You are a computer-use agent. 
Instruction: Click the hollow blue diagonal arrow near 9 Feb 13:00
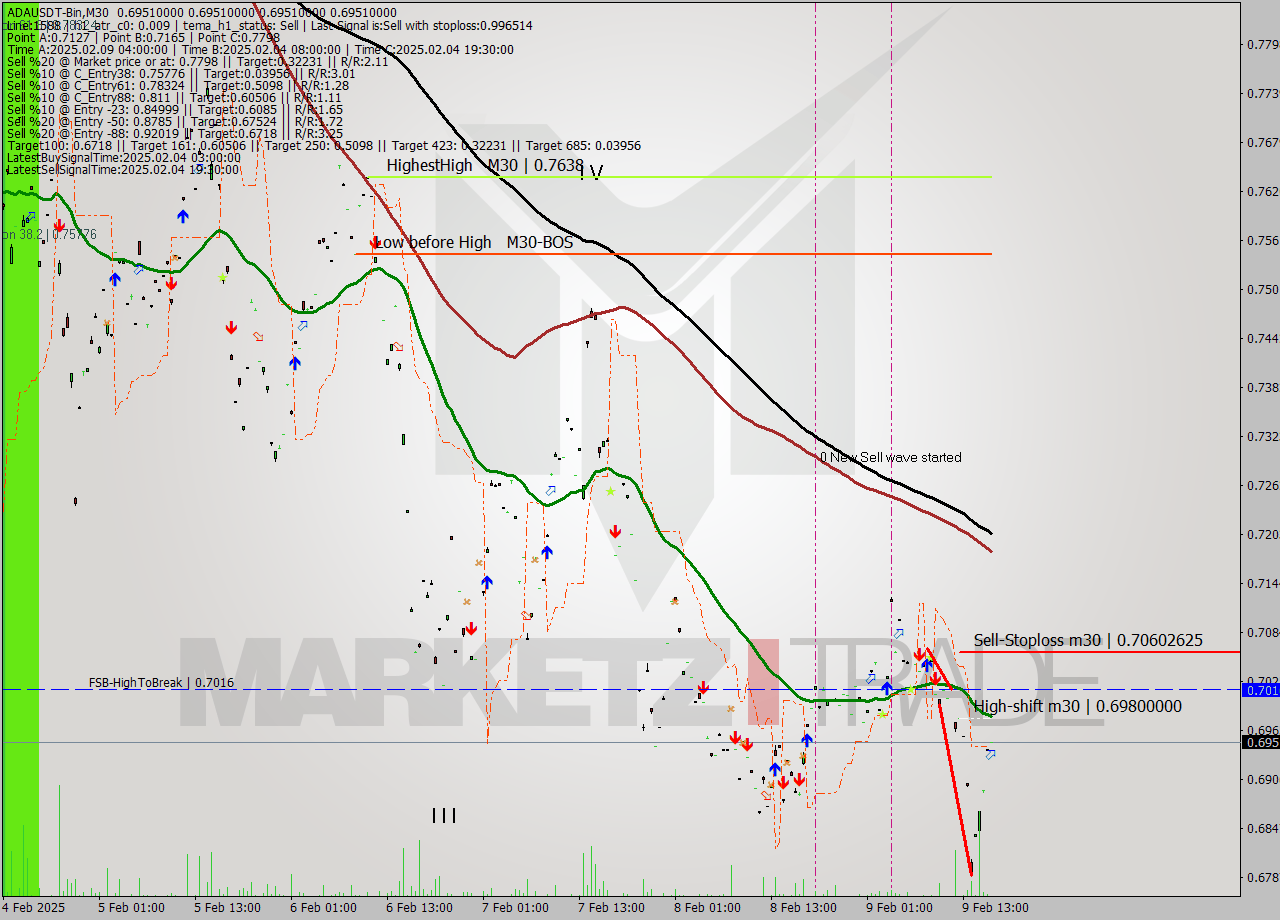pos(990,754)
